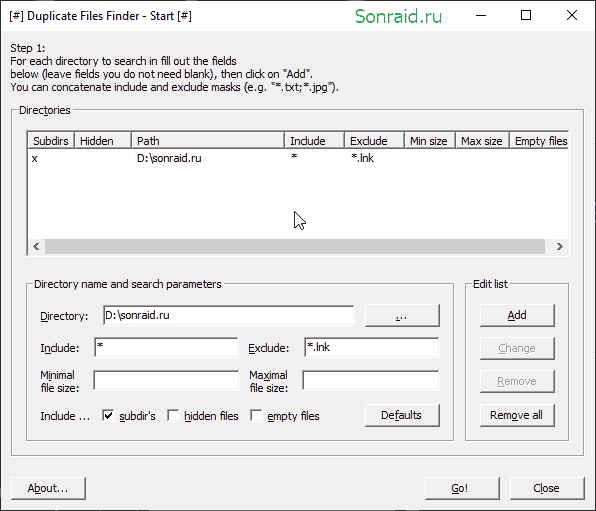Click the Add button
596x511 pixels.
pos(517,315)
